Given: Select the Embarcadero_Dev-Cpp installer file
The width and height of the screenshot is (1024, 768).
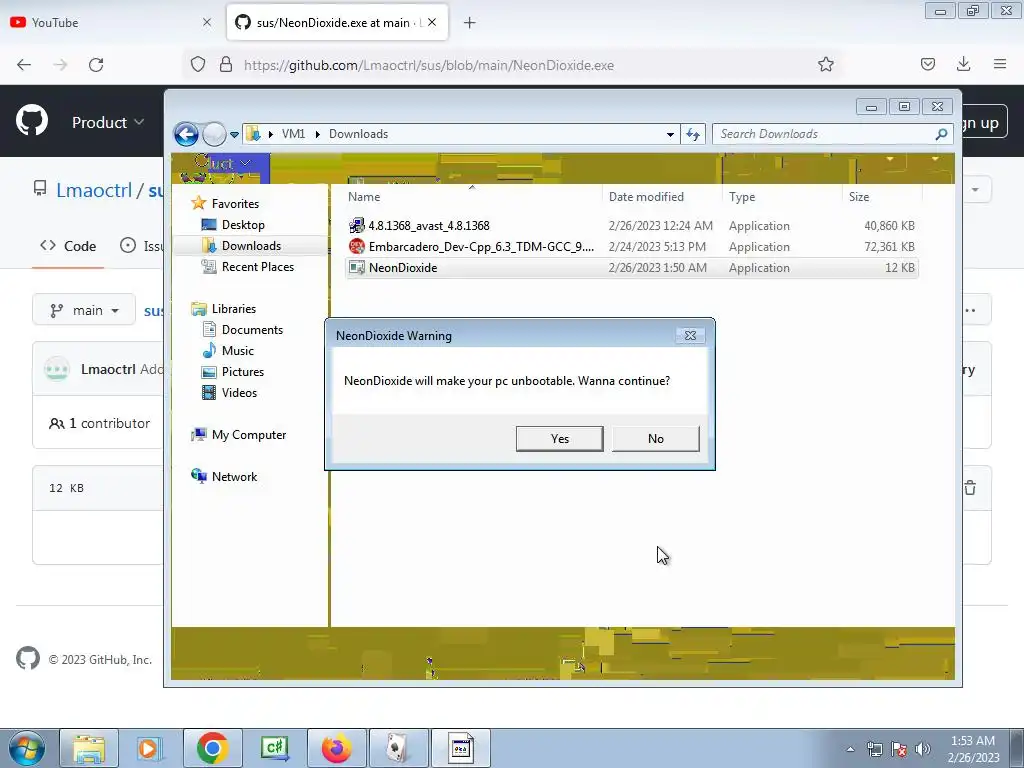Looking at the screenshot, I should [x=632, y=247].
